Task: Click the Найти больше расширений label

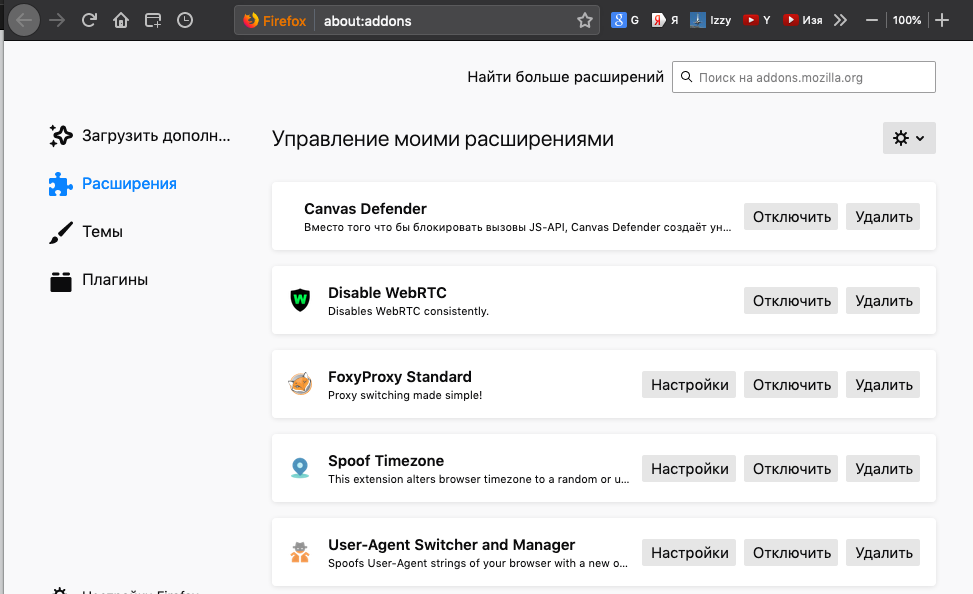Action: point(565,77)
